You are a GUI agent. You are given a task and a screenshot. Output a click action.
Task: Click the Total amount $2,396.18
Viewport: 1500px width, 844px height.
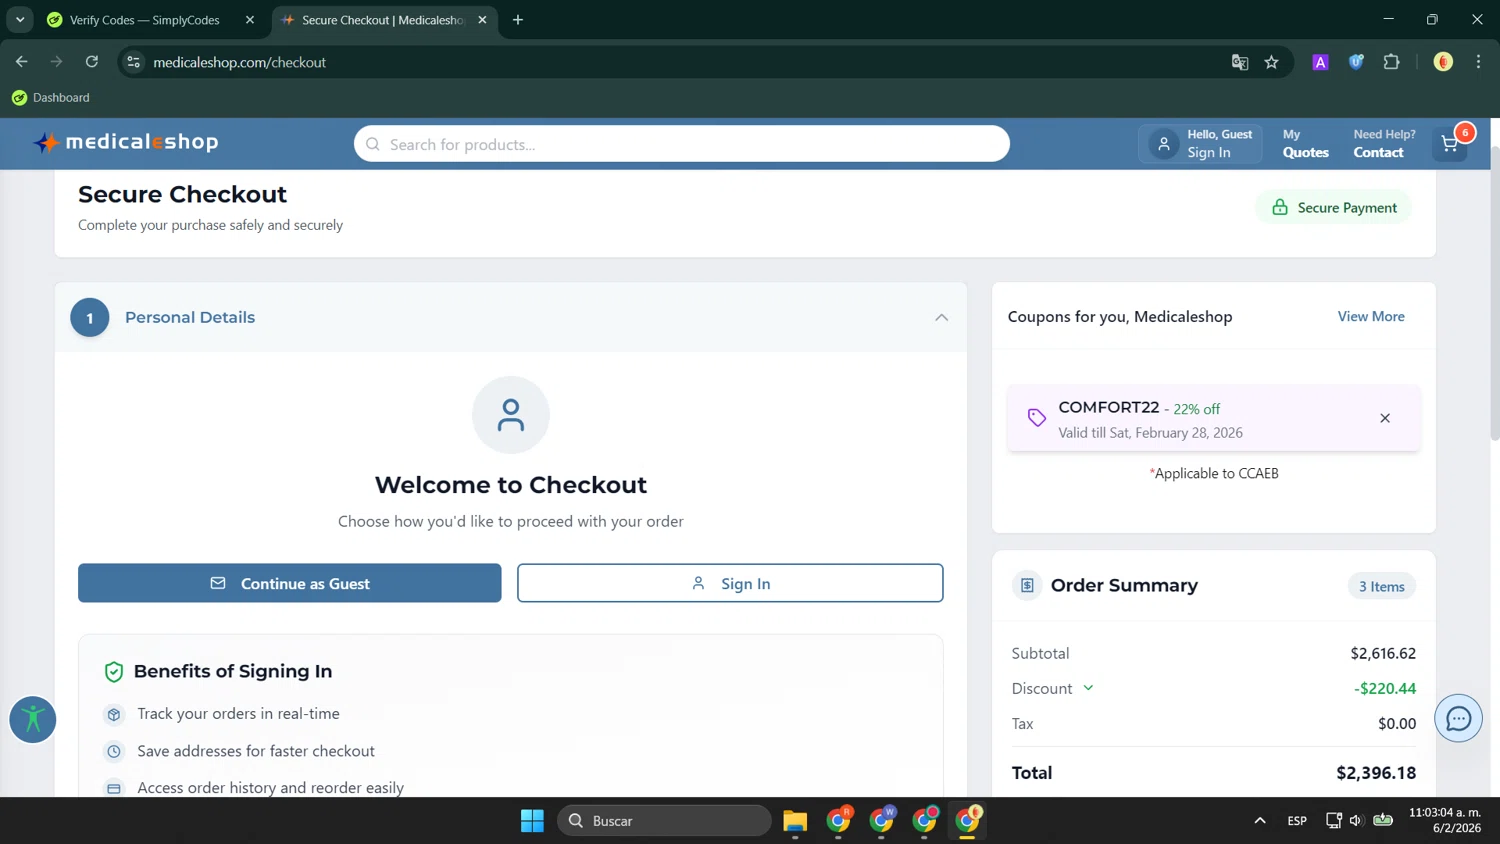[x=1376, y=773]
